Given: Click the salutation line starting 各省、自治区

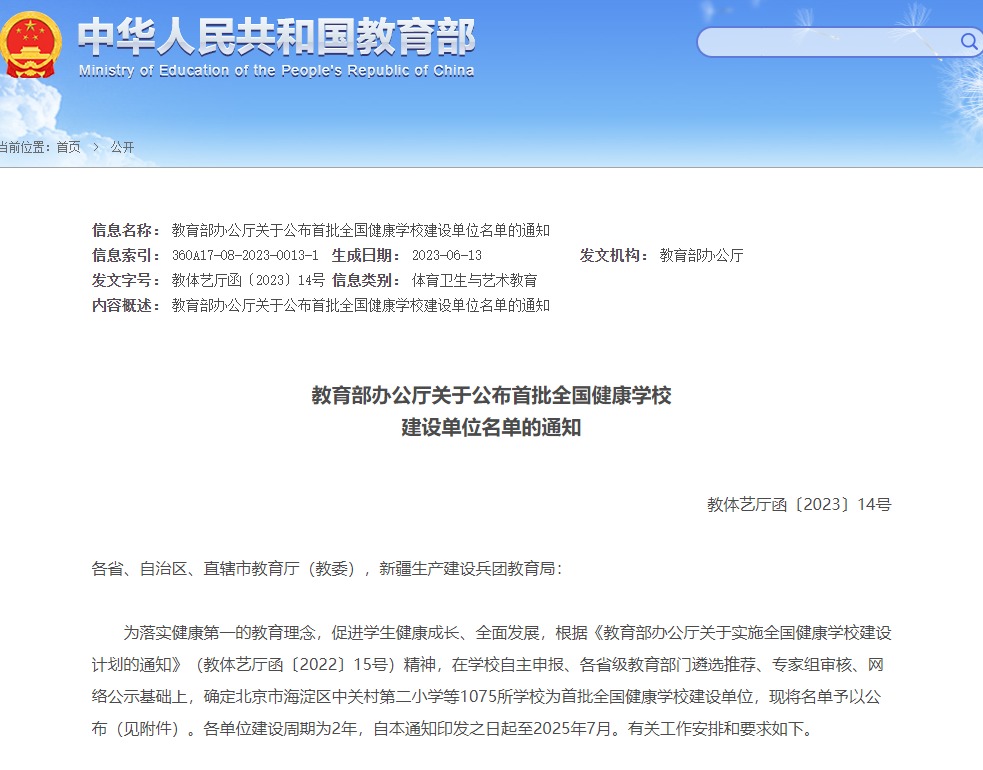Looking at the screenshot, I should pyautogui.click(x=327, y=569).
